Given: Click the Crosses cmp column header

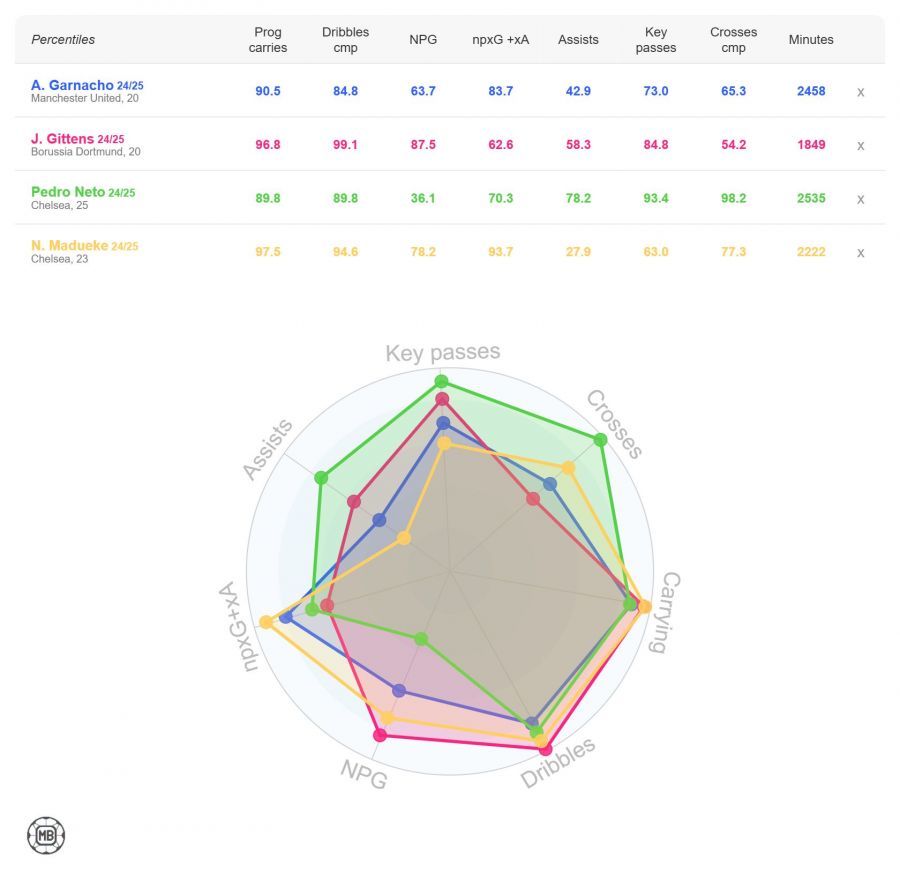Looking at the screenshot, I should 733,40.
